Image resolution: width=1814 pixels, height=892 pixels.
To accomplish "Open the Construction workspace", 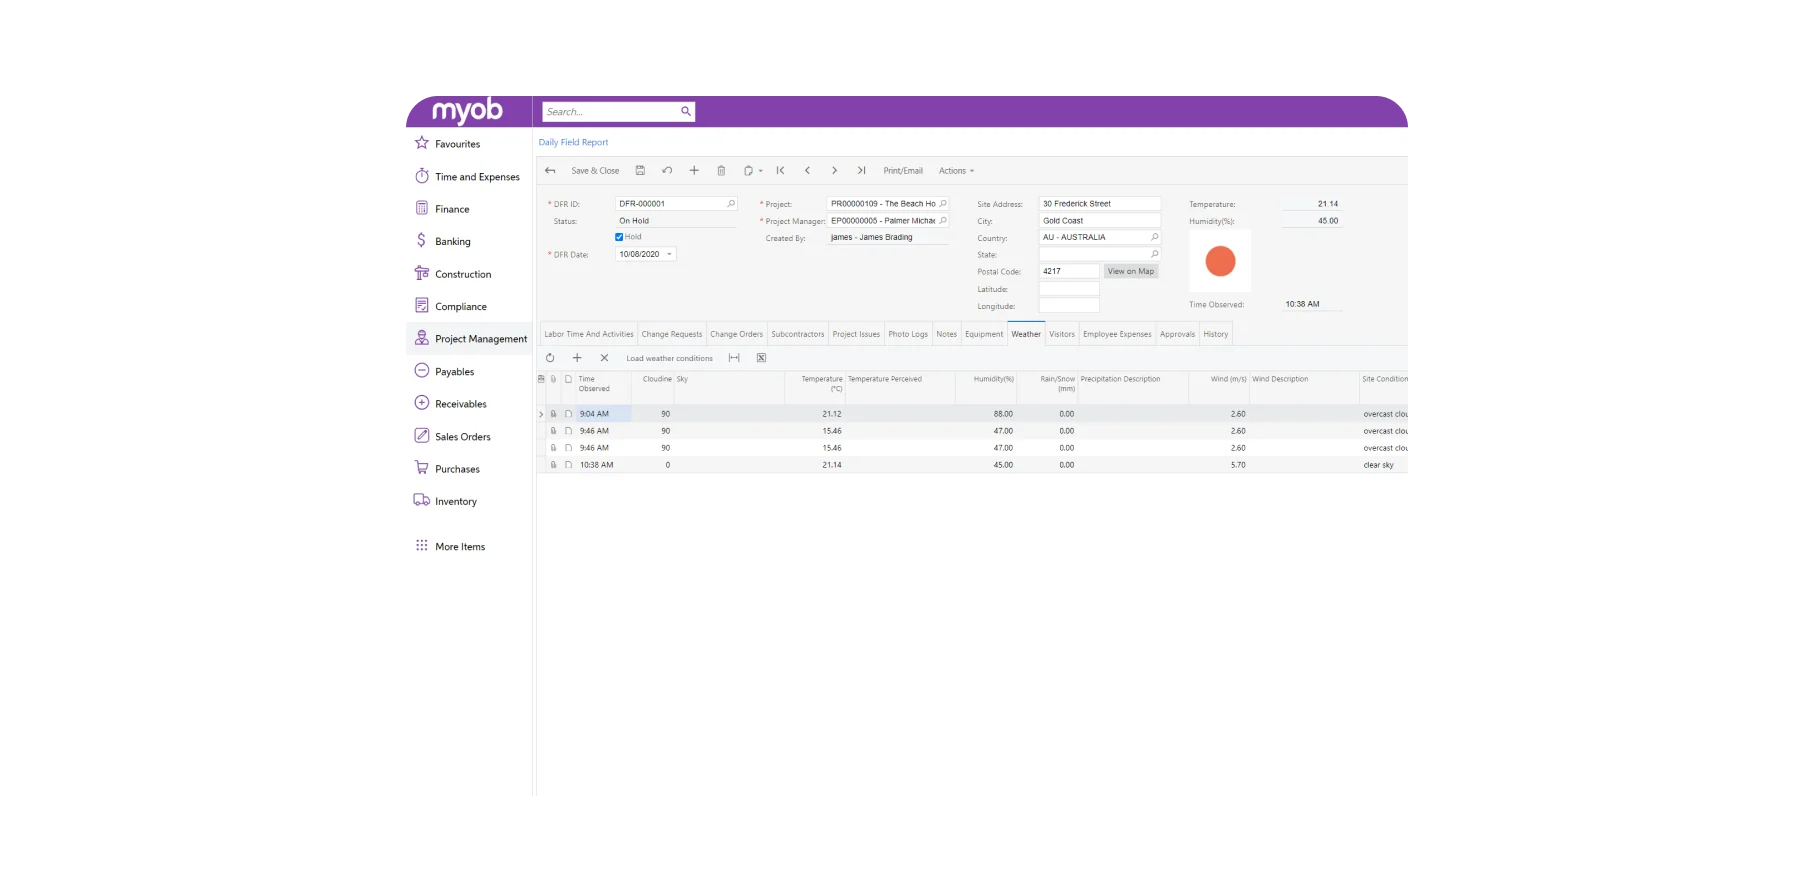I will [453, 274].
